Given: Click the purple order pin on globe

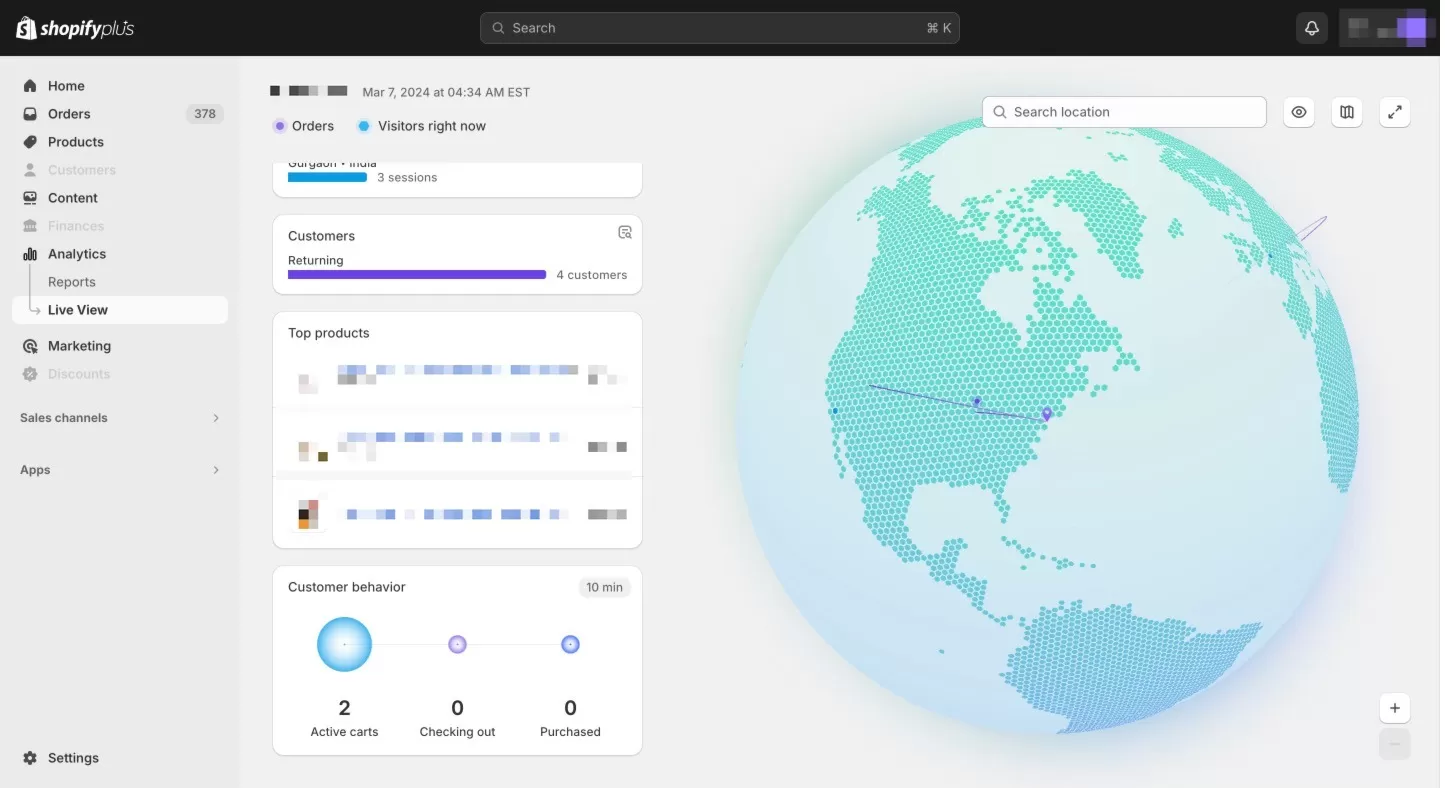Looking at the screenshot, I should pyautogui.click(x=1047, y=414).
